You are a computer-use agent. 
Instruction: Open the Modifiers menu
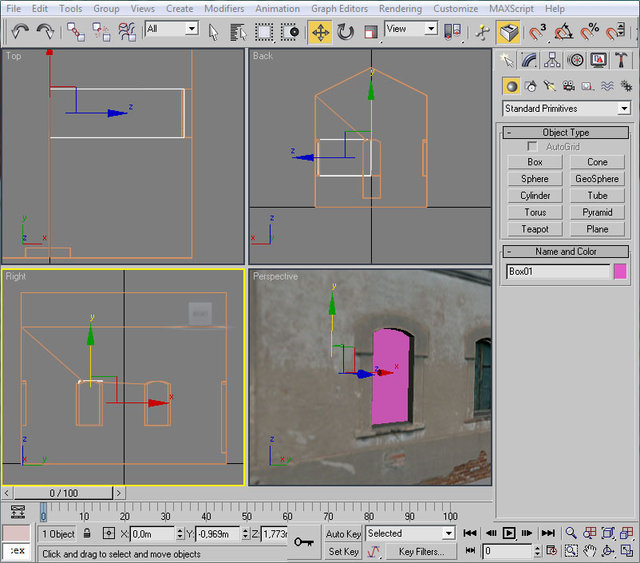click(x=223, y=8)
